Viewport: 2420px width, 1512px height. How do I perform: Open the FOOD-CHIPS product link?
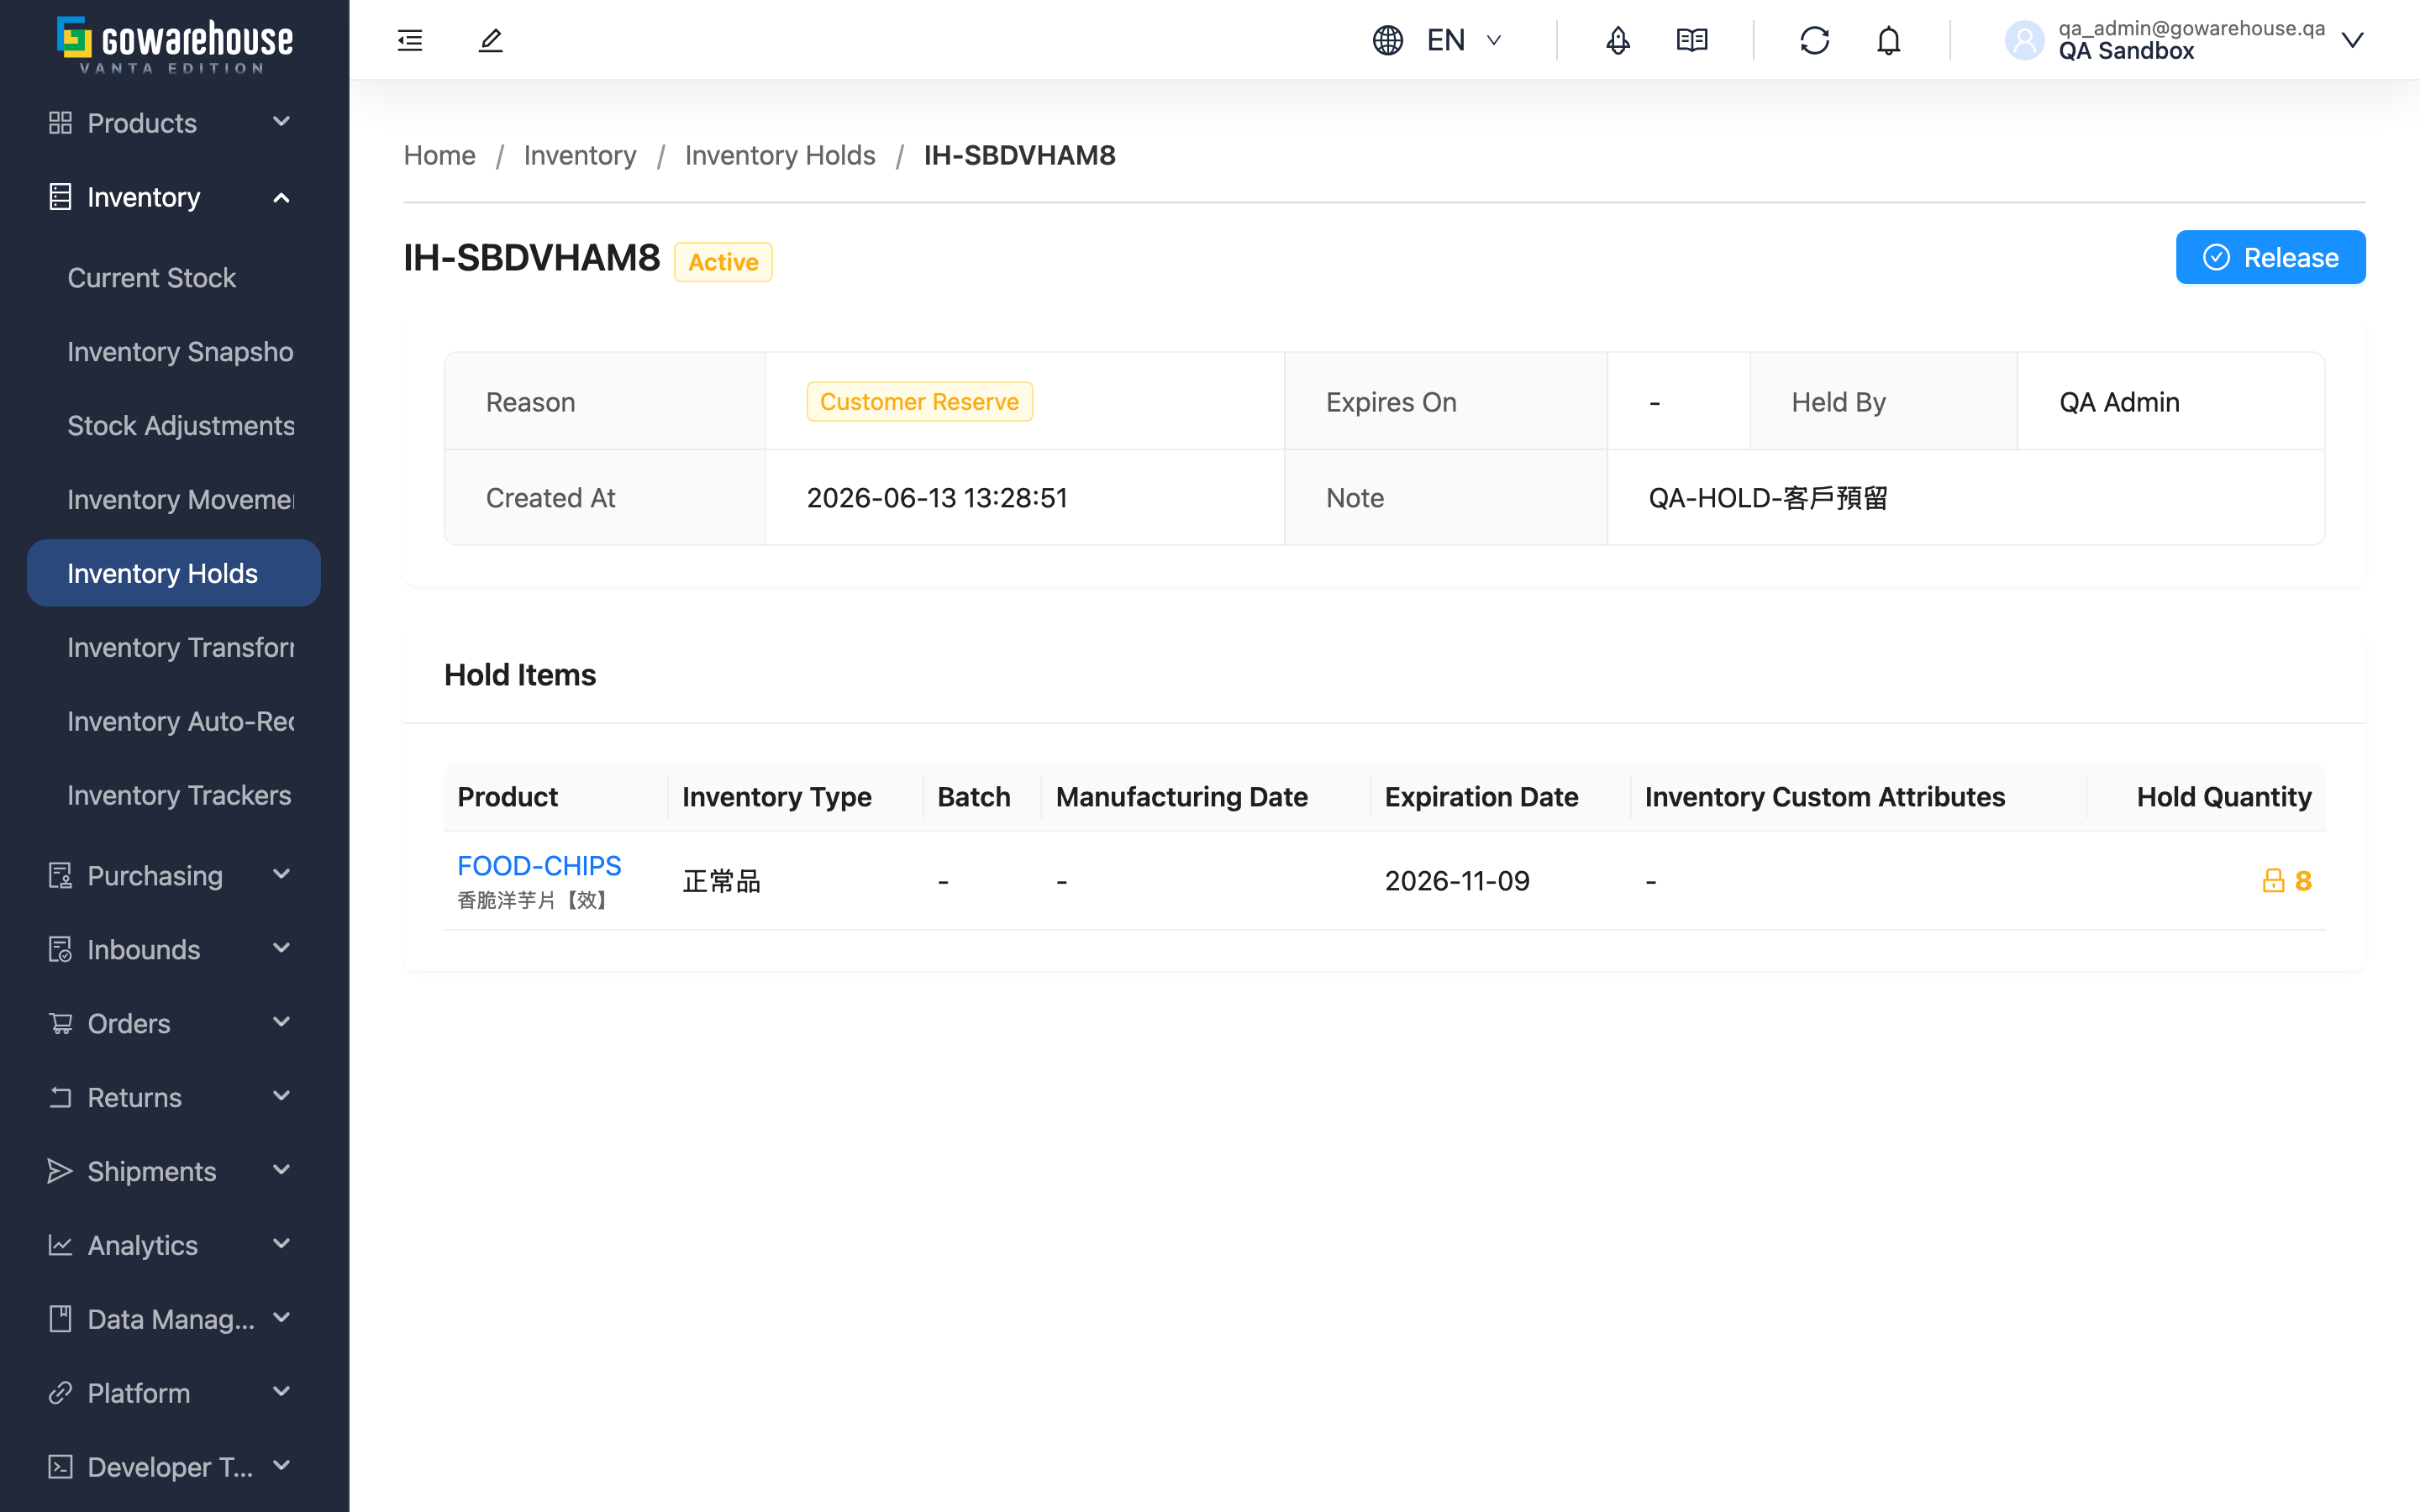[x=539, y=865]
